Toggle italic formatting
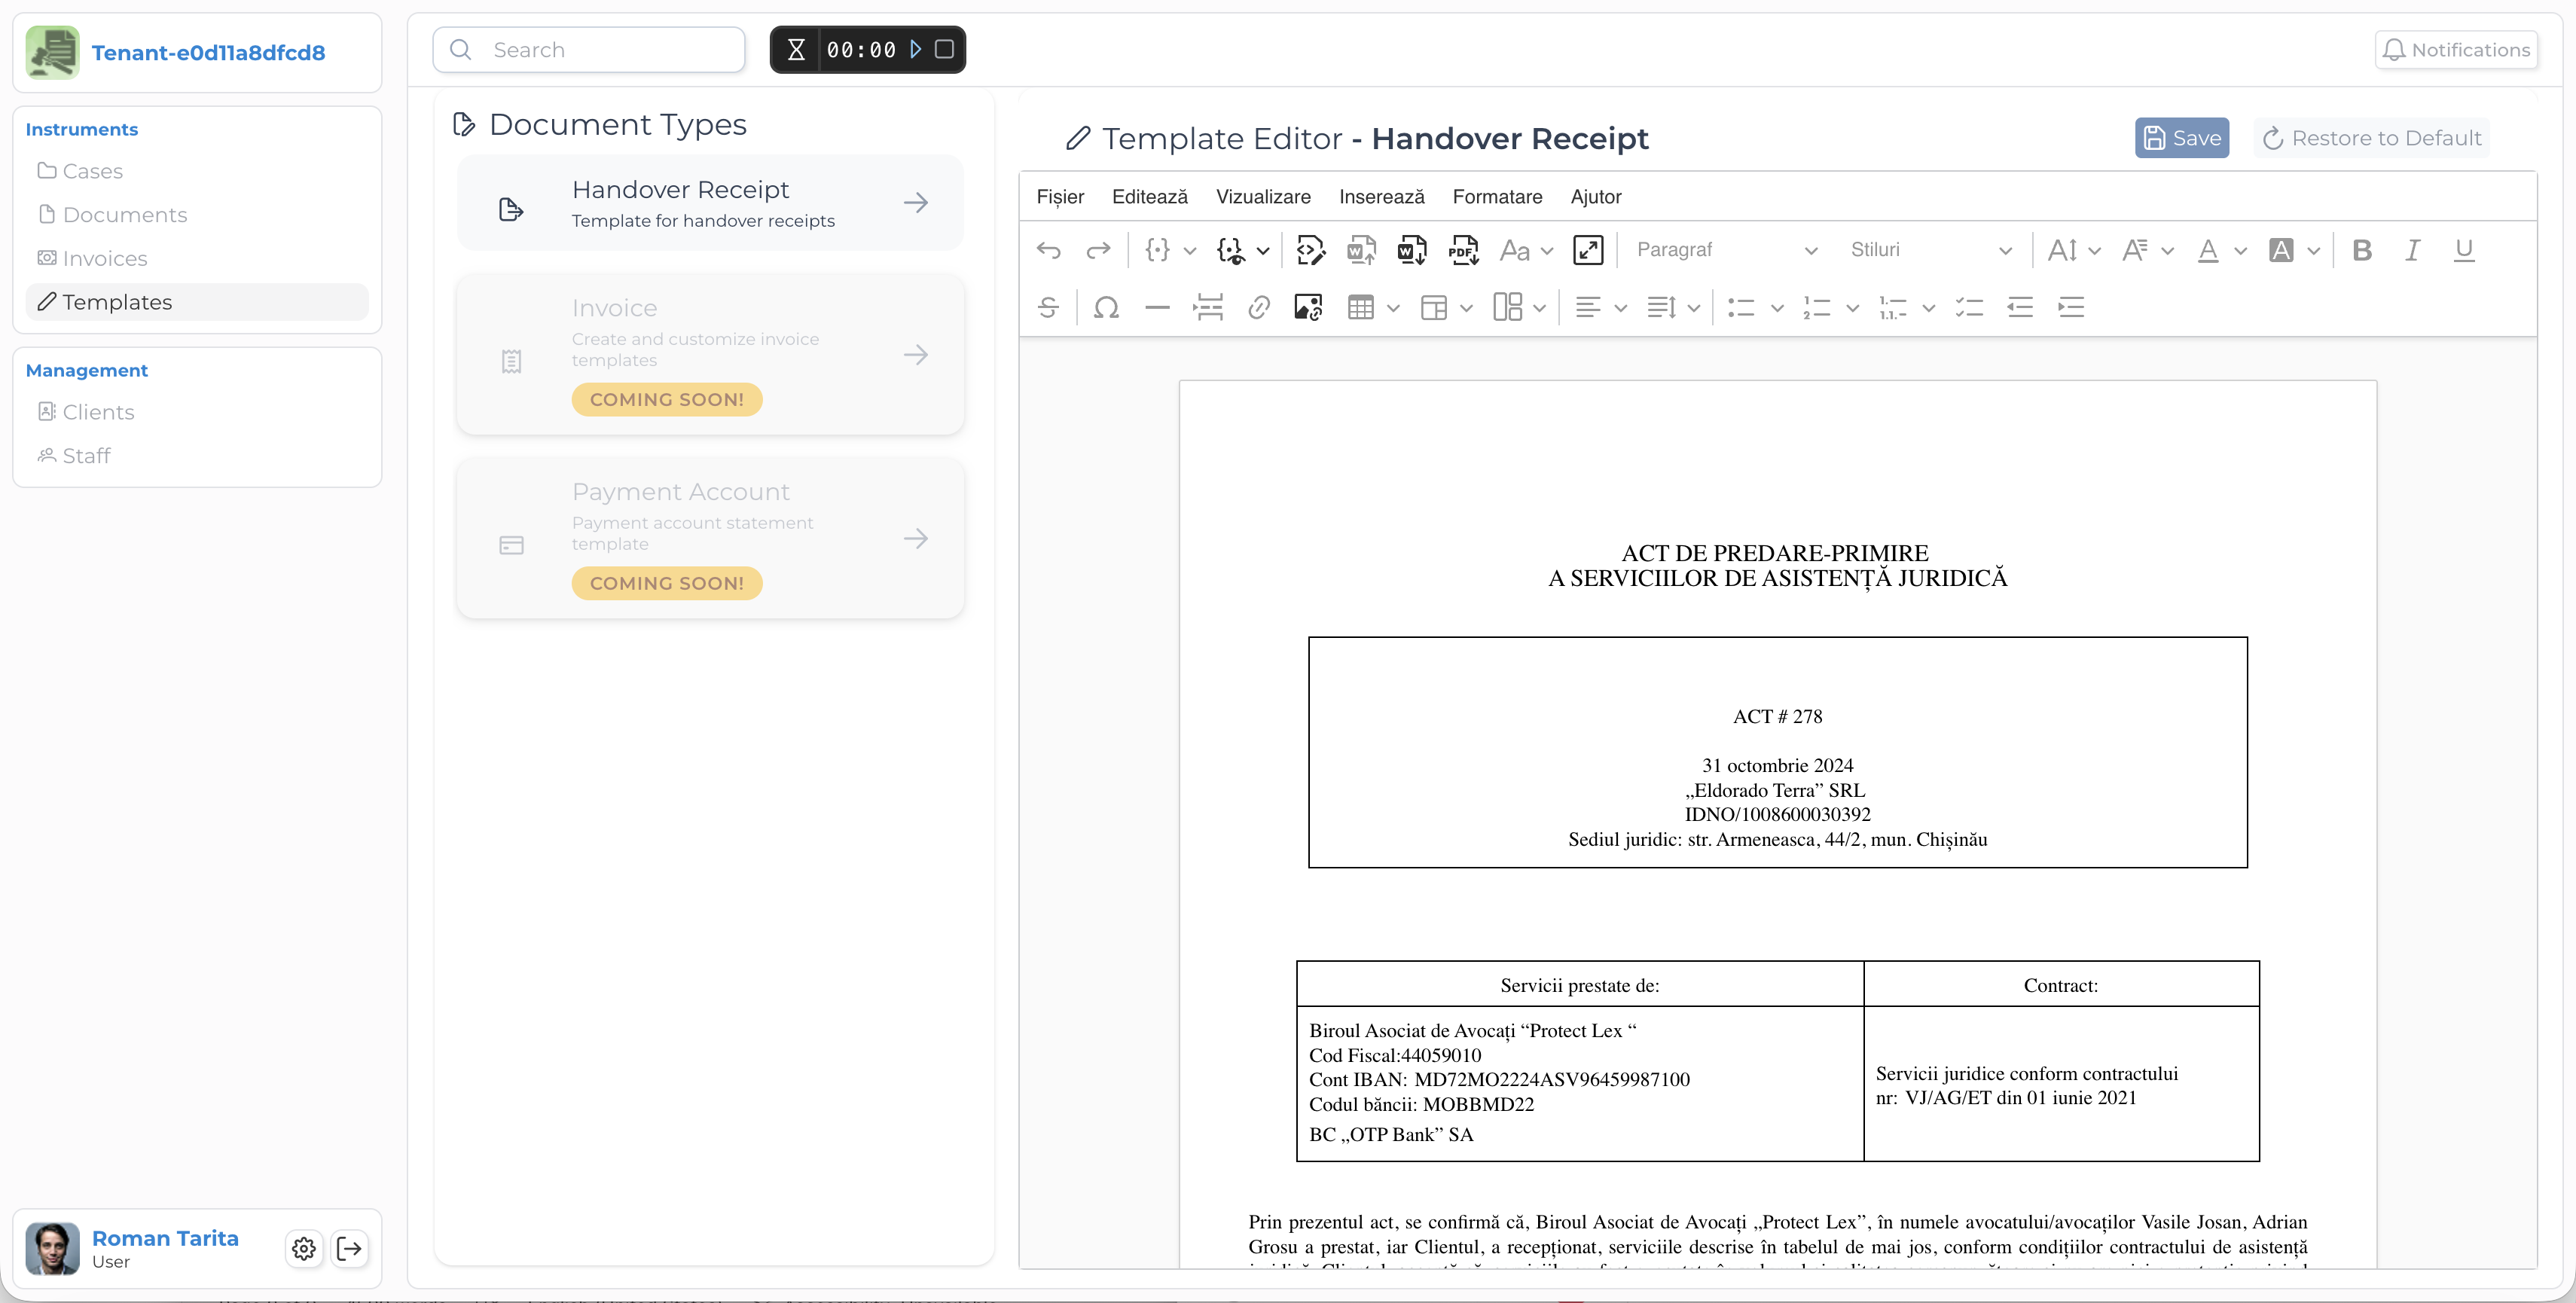This screenshot has width=2576, height=1303. click(2412, 250)
